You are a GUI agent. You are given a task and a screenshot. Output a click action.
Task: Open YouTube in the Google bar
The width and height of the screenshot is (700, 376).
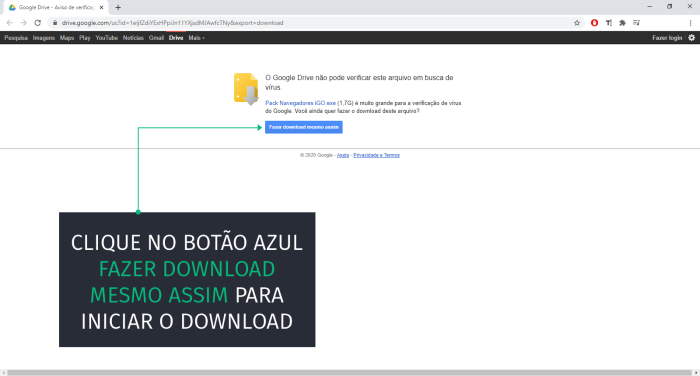coord(107,38)
